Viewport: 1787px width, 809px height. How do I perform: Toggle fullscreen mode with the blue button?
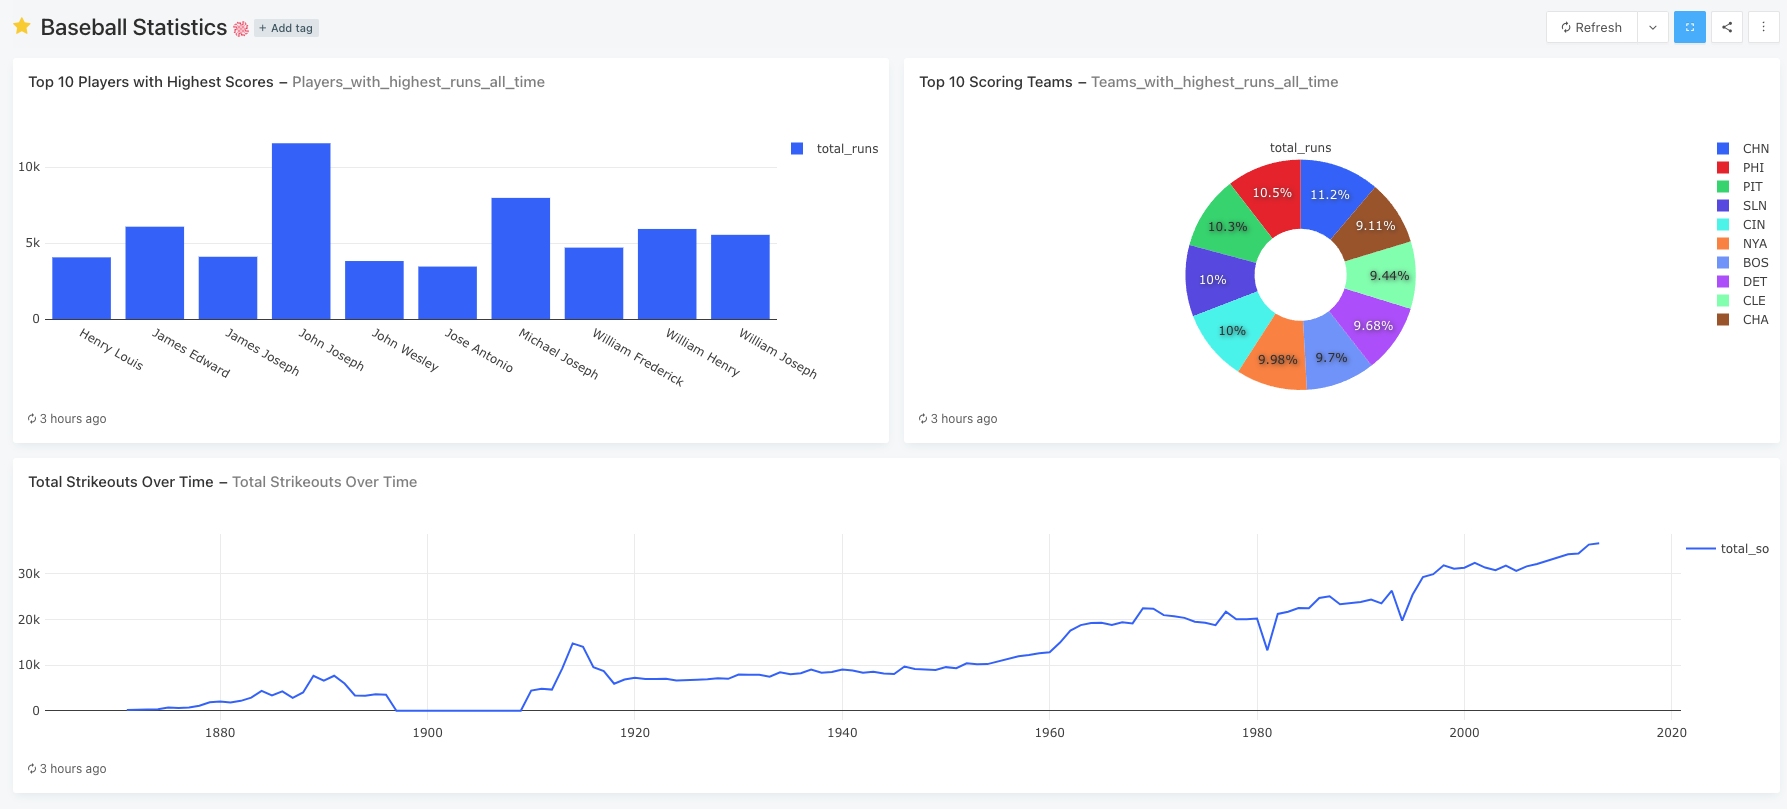coord(1689,27)
